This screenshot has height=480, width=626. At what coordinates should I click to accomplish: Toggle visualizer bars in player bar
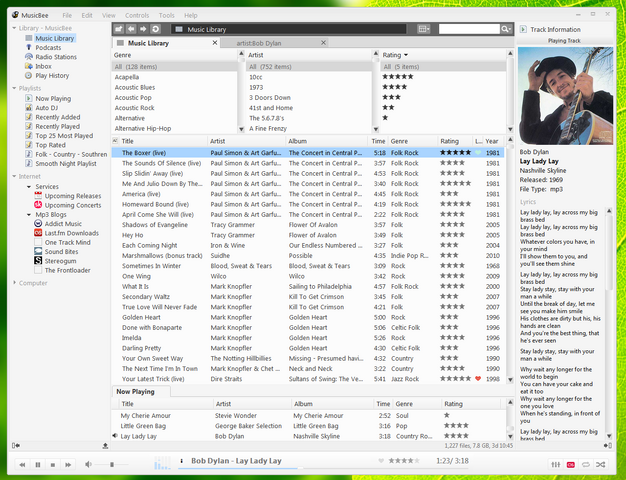[162, 463]
